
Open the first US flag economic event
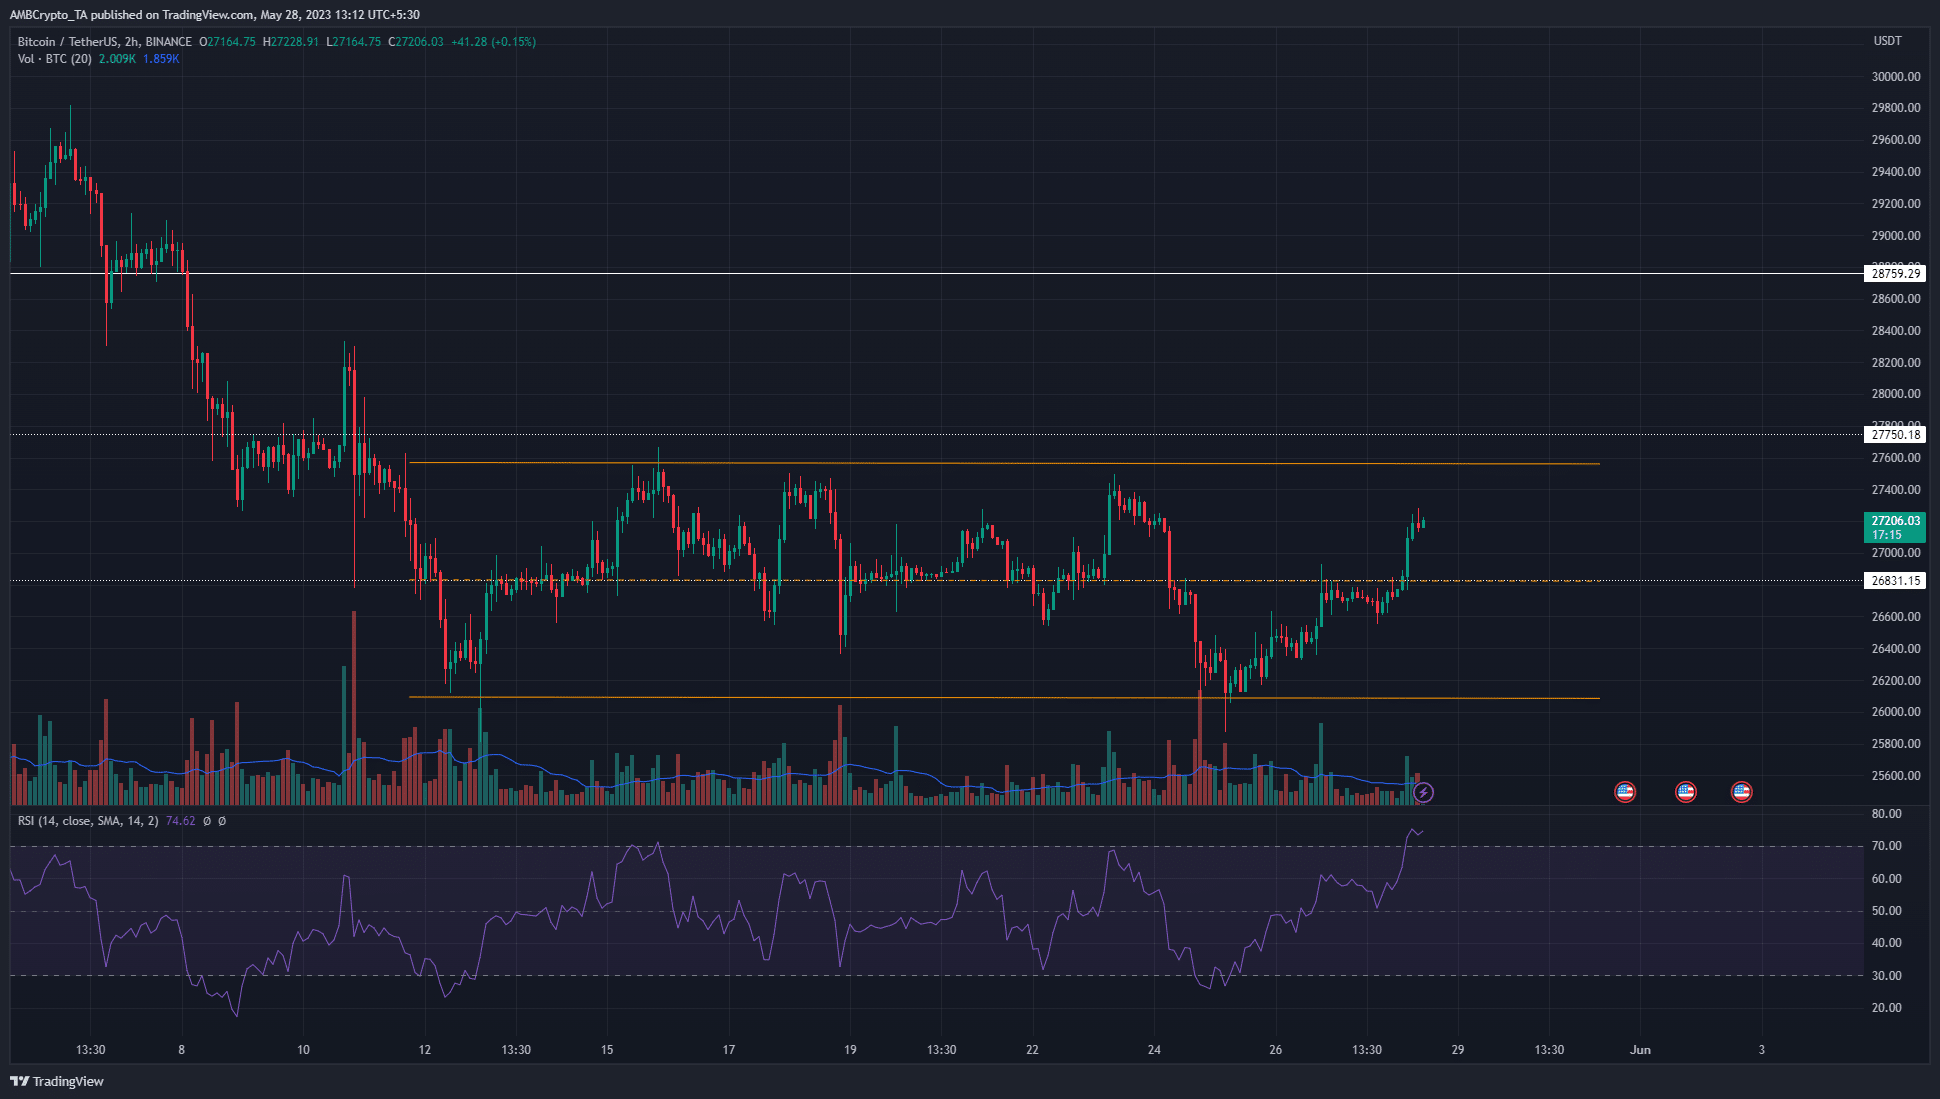(x=1625, y=792)
